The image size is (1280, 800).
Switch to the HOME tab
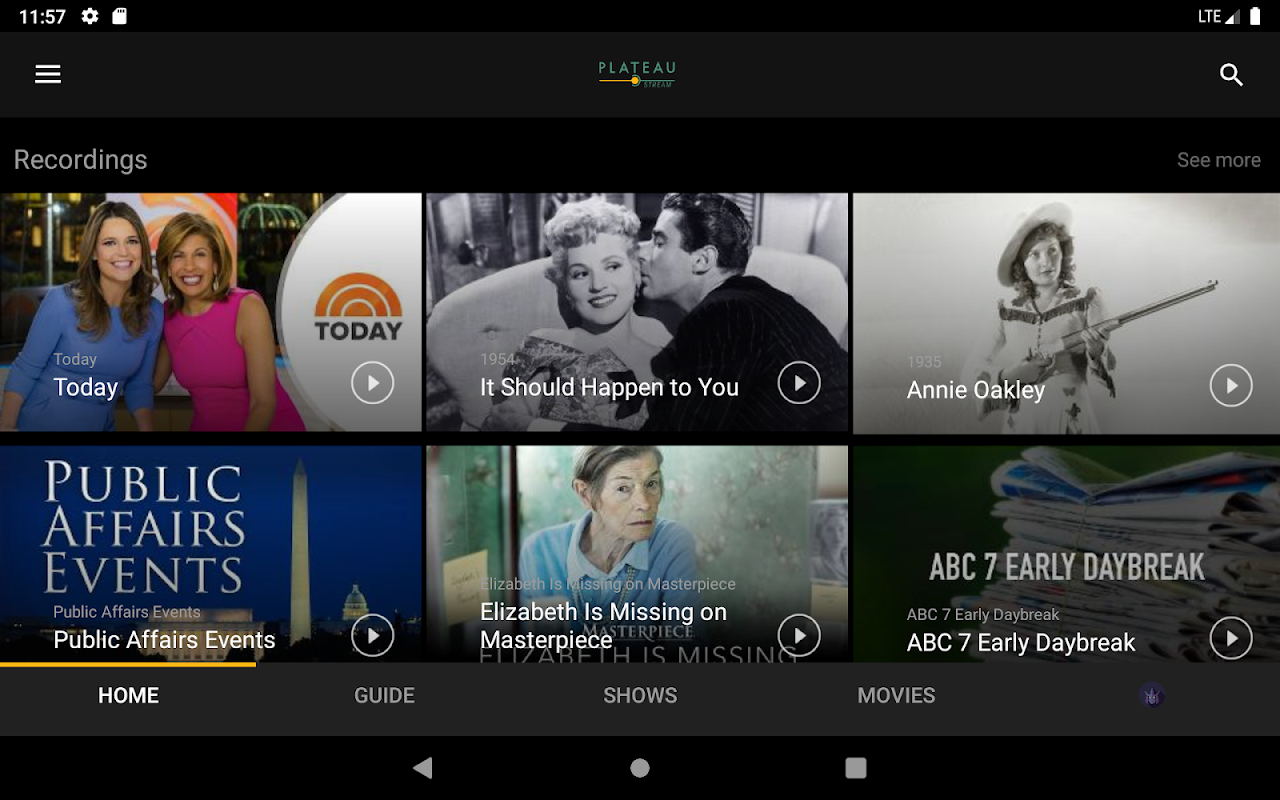(128, 696)
